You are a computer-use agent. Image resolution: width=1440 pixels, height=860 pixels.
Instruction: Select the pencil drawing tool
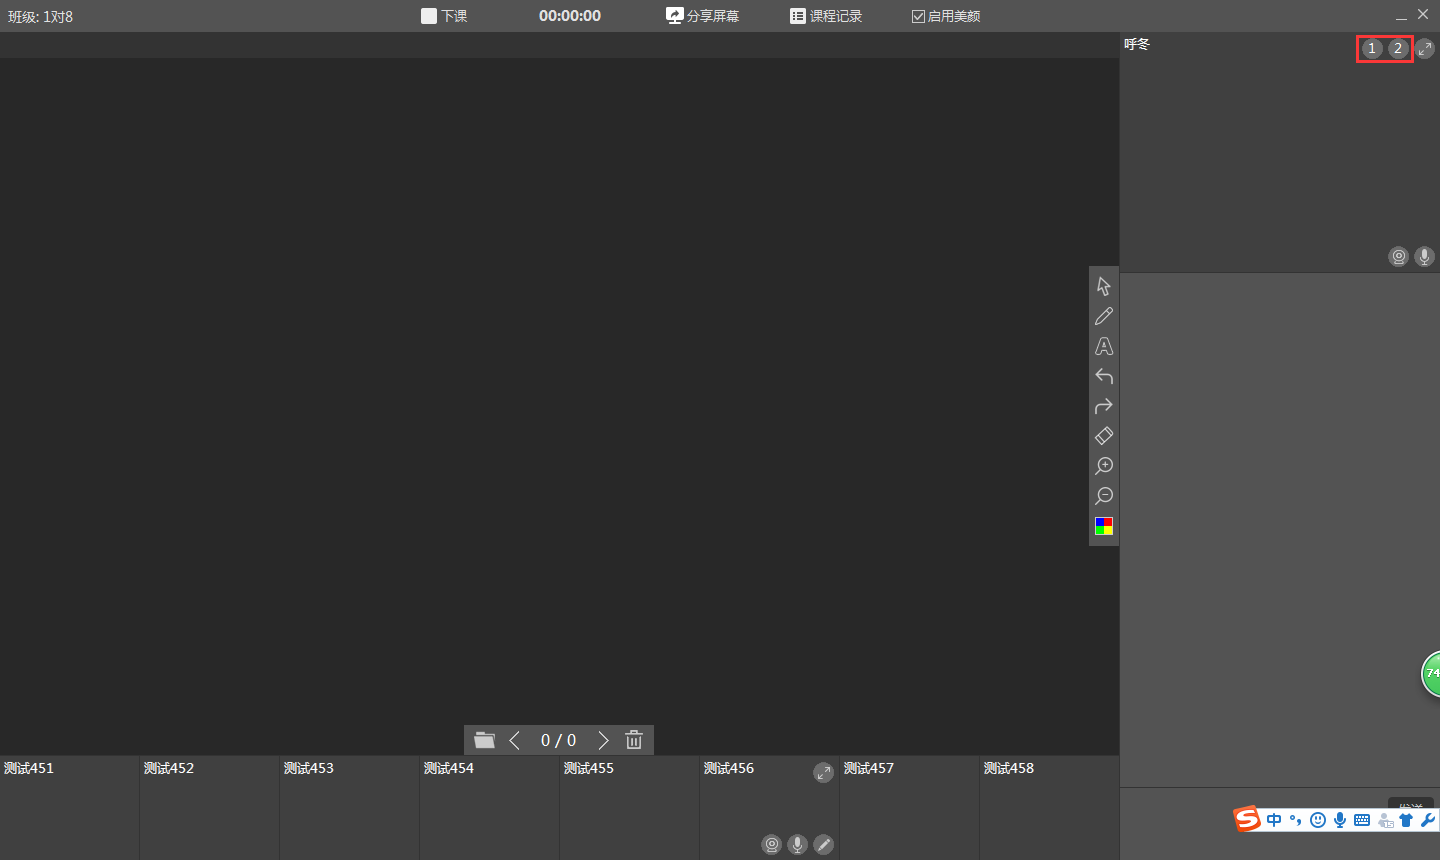tap(1103, 316)
